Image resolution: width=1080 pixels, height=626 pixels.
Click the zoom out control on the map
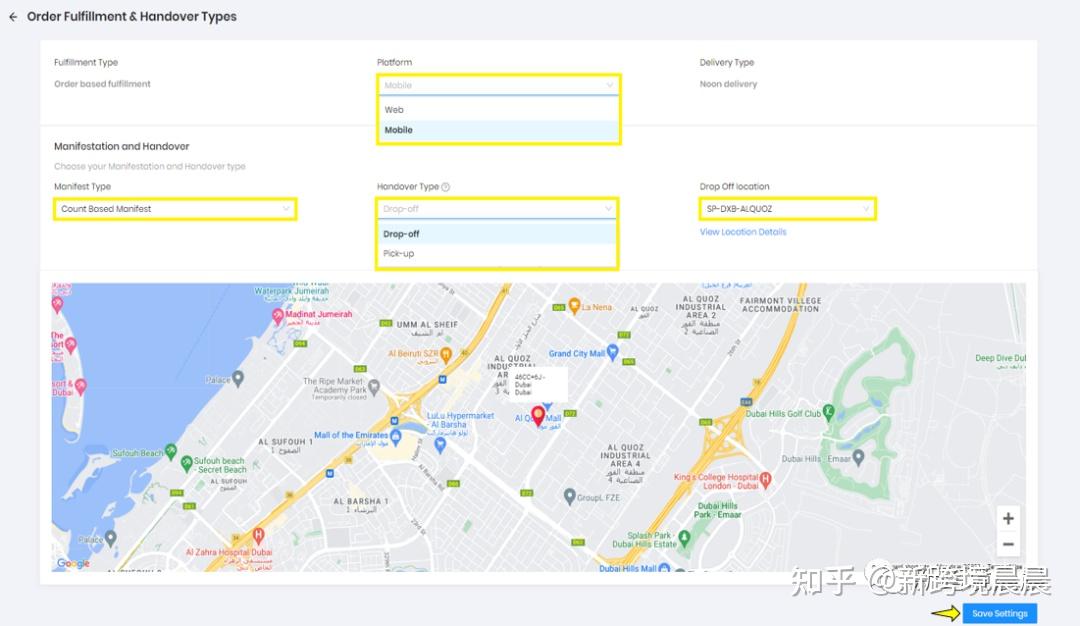pyautogui.click(x=1008, y=543)
